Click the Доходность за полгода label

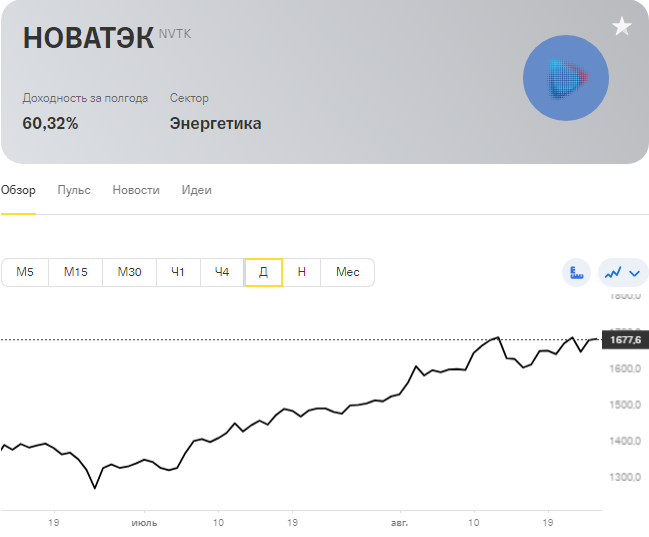click(85, 98)
